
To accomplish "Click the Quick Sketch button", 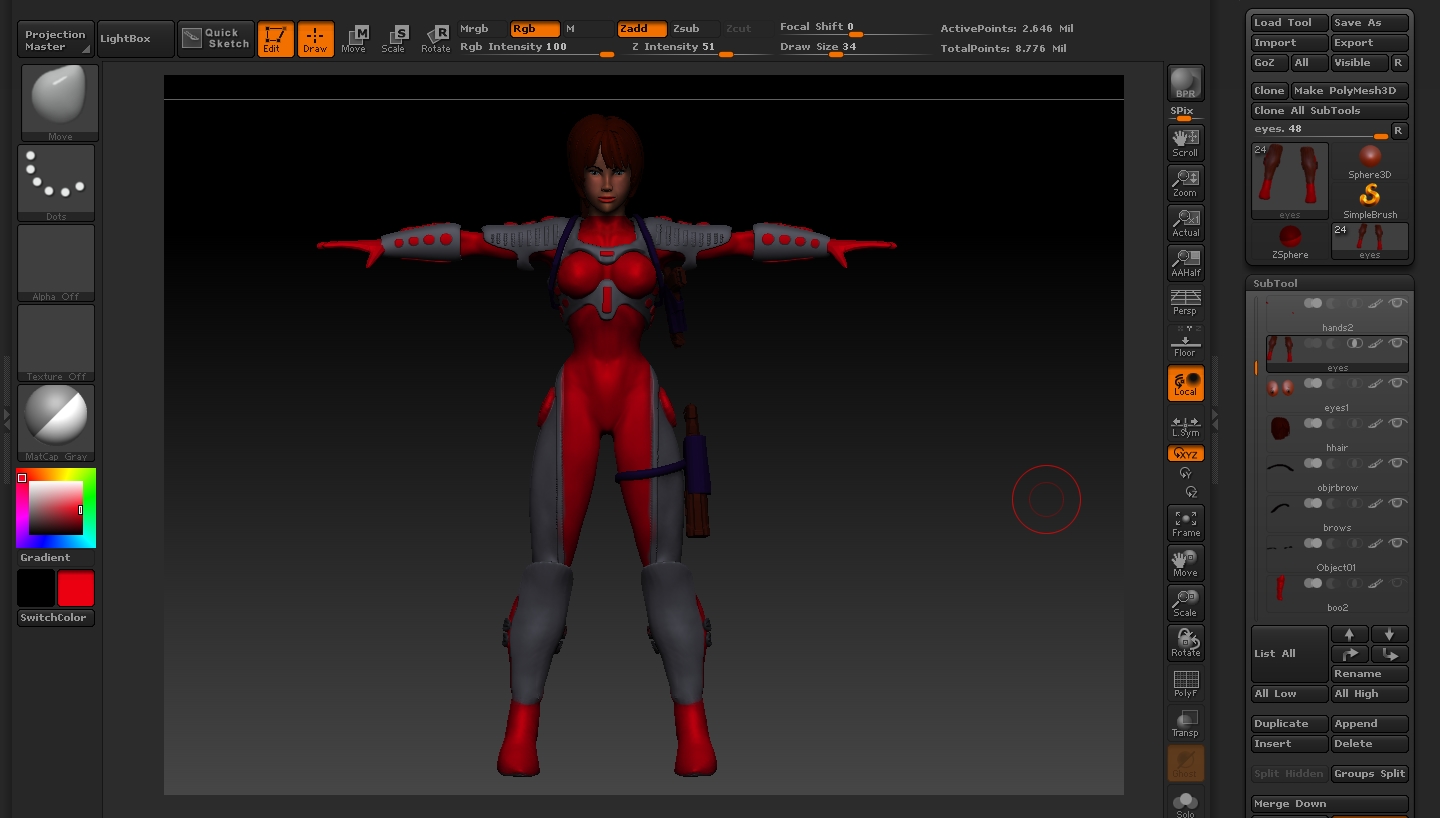I will click(x=216, y=39).
